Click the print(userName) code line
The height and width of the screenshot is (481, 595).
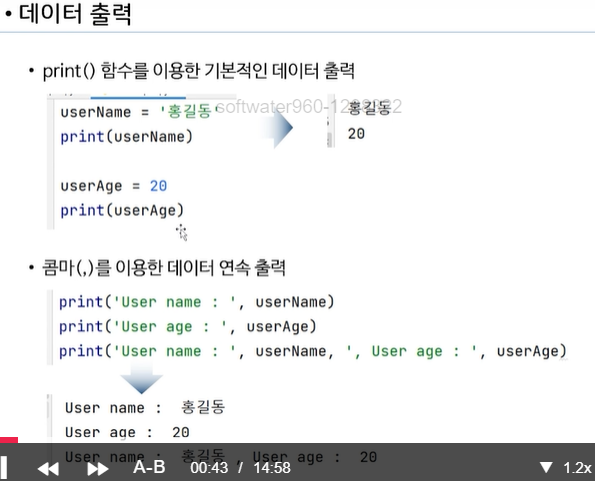126,137
